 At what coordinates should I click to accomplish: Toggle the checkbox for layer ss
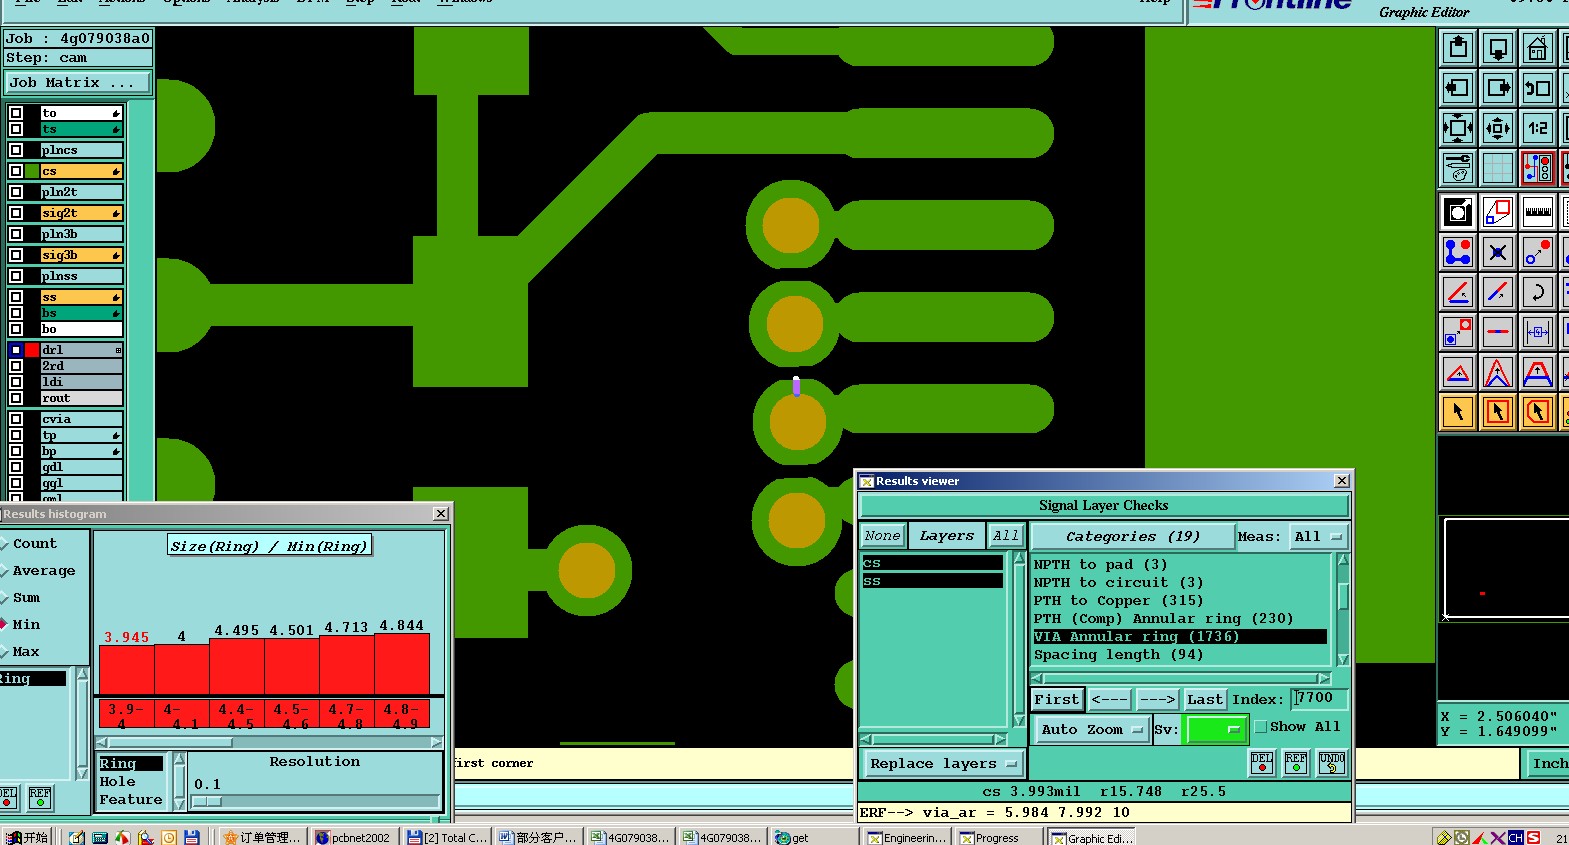(x=16, y=297)
